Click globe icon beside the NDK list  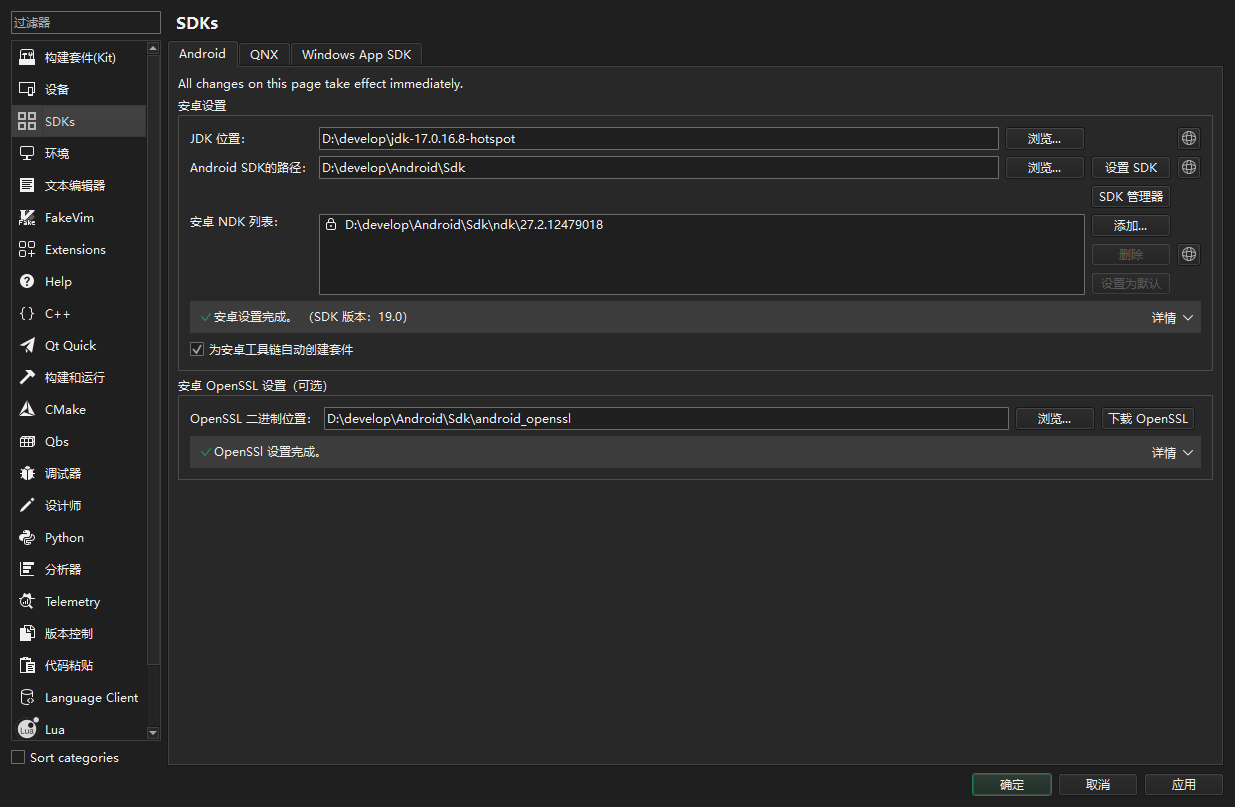point(1189,254)
